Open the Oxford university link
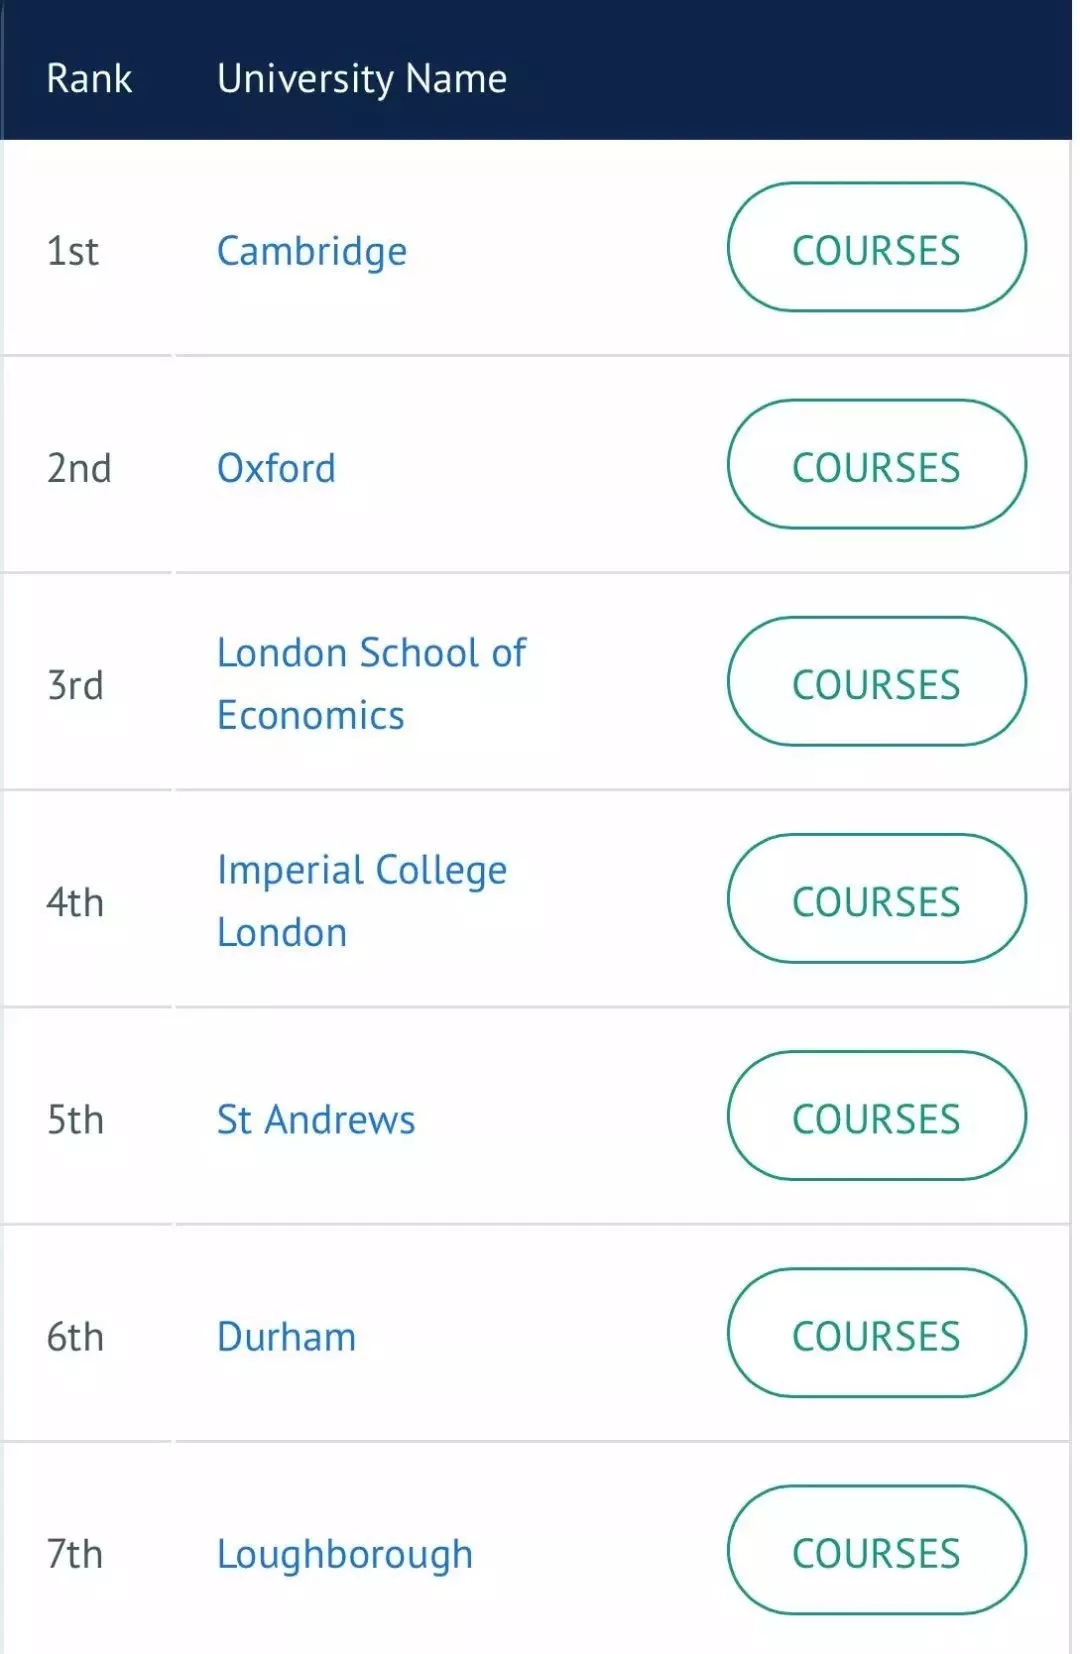Viewport: 1080px width, 1654px height. pyautogui.click(x=276, y=468)
